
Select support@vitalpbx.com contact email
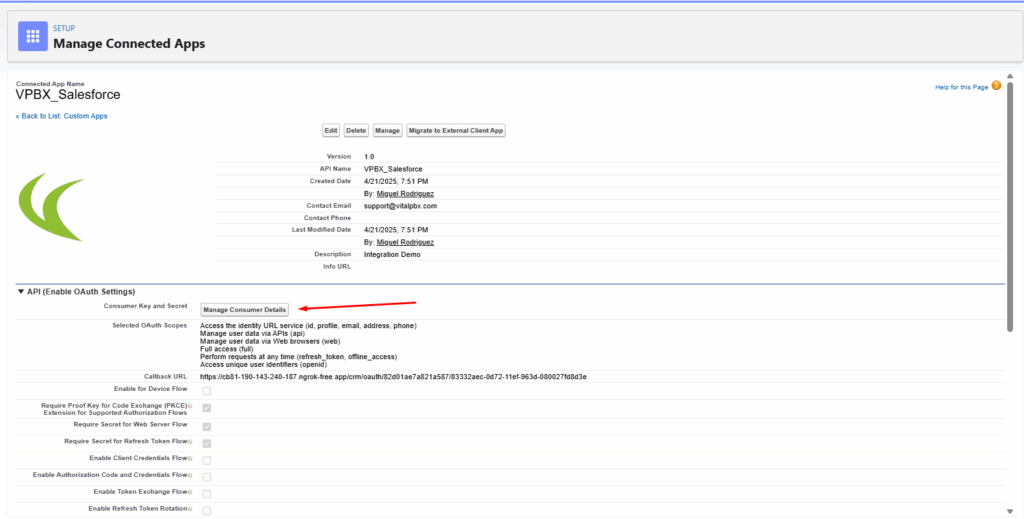[400, 206]
